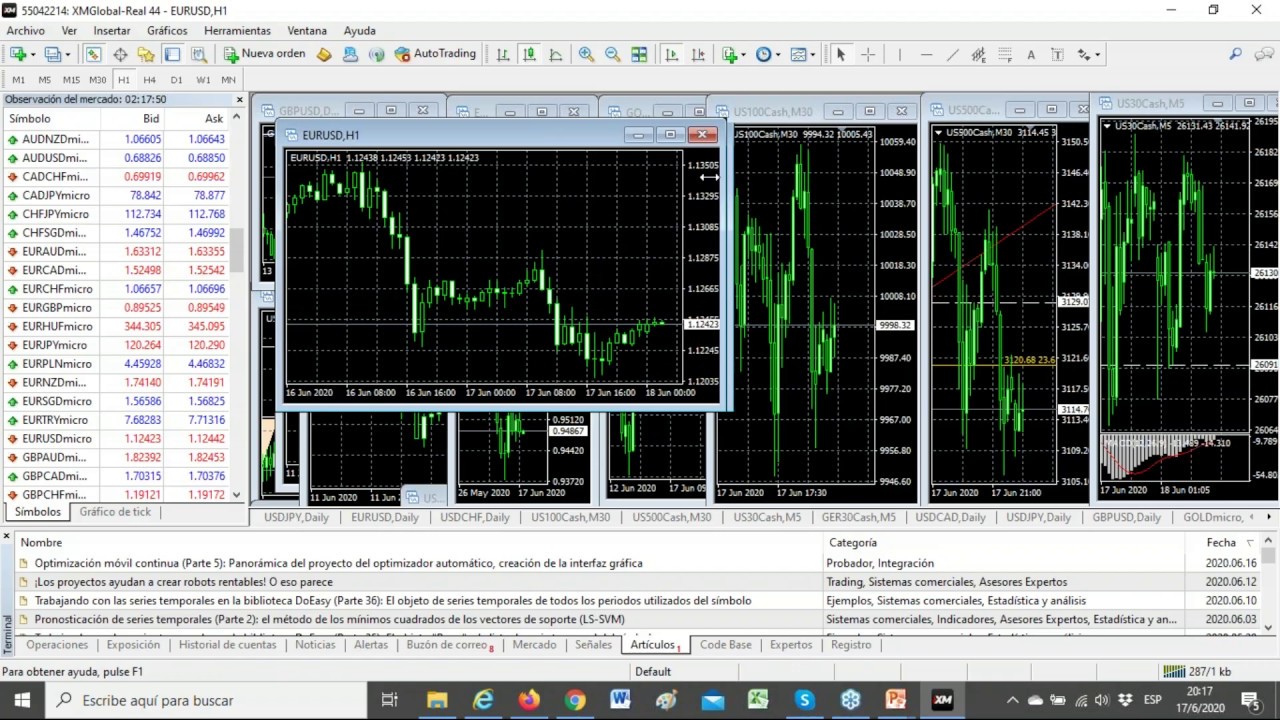Click Windows search box

(x=205, y=700)
